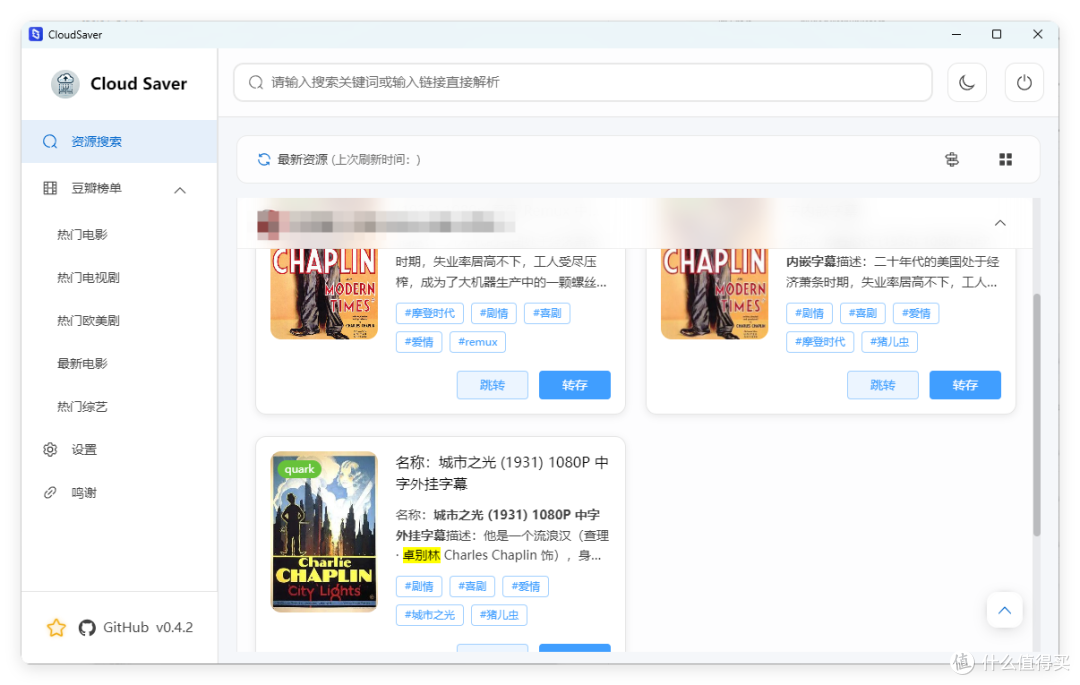The image size is (1080, 685).
Task: Click the settings gear icon in sidebar
Action: [50, 450]
